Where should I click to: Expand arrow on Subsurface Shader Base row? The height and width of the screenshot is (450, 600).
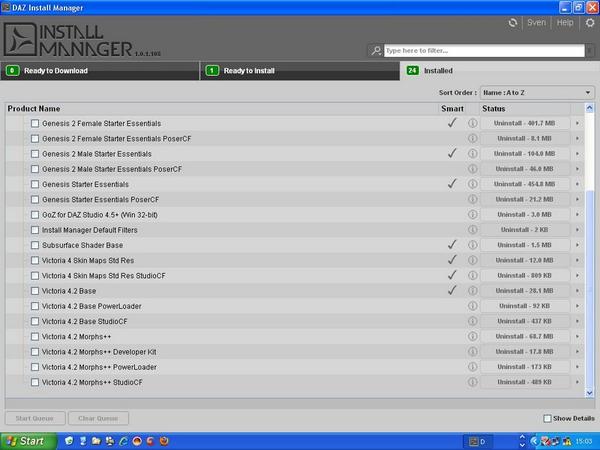pyautogui.click(x=577, y=245)
